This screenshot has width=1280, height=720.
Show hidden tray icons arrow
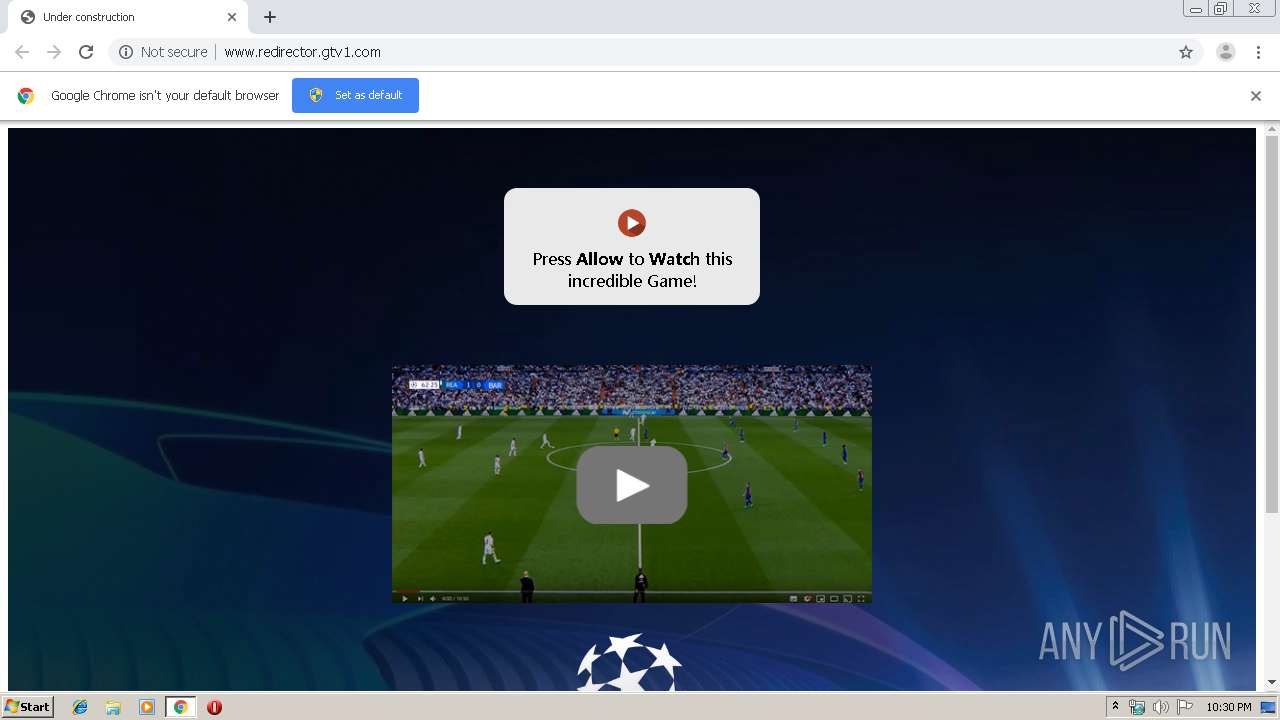pos(1115,707)
